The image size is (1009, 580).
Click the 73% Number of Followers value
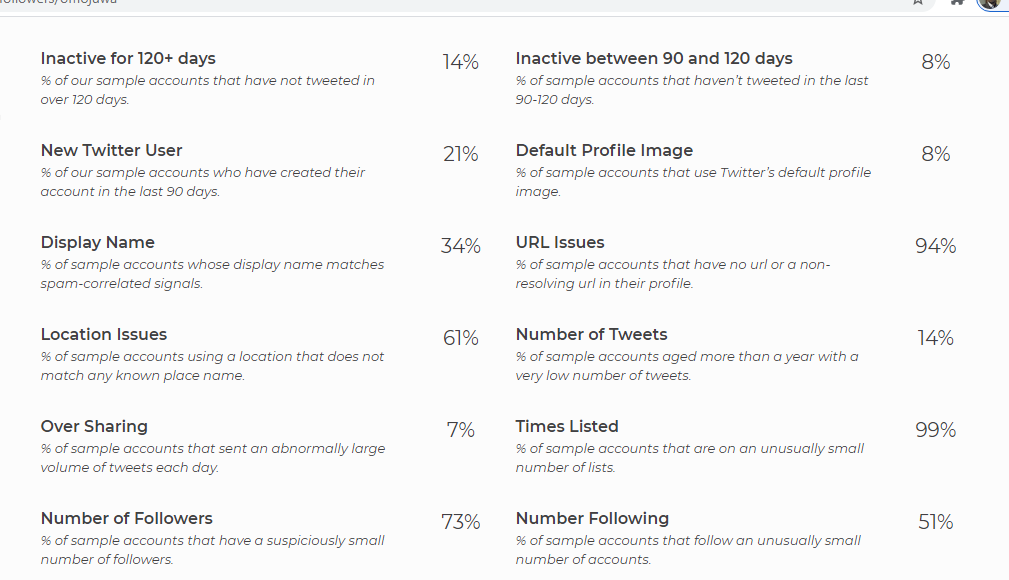pyautogui.click(x=460, y=522)
